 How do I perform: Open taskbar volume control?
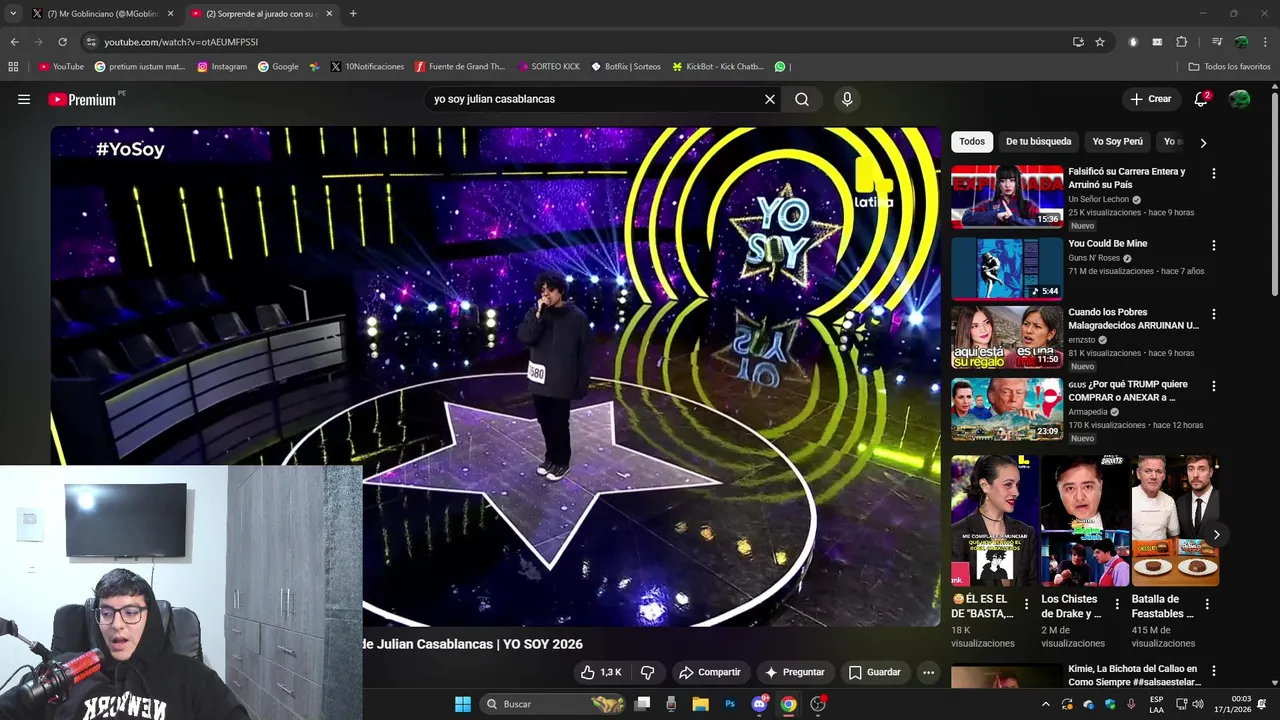click(x=1198, y=704)
